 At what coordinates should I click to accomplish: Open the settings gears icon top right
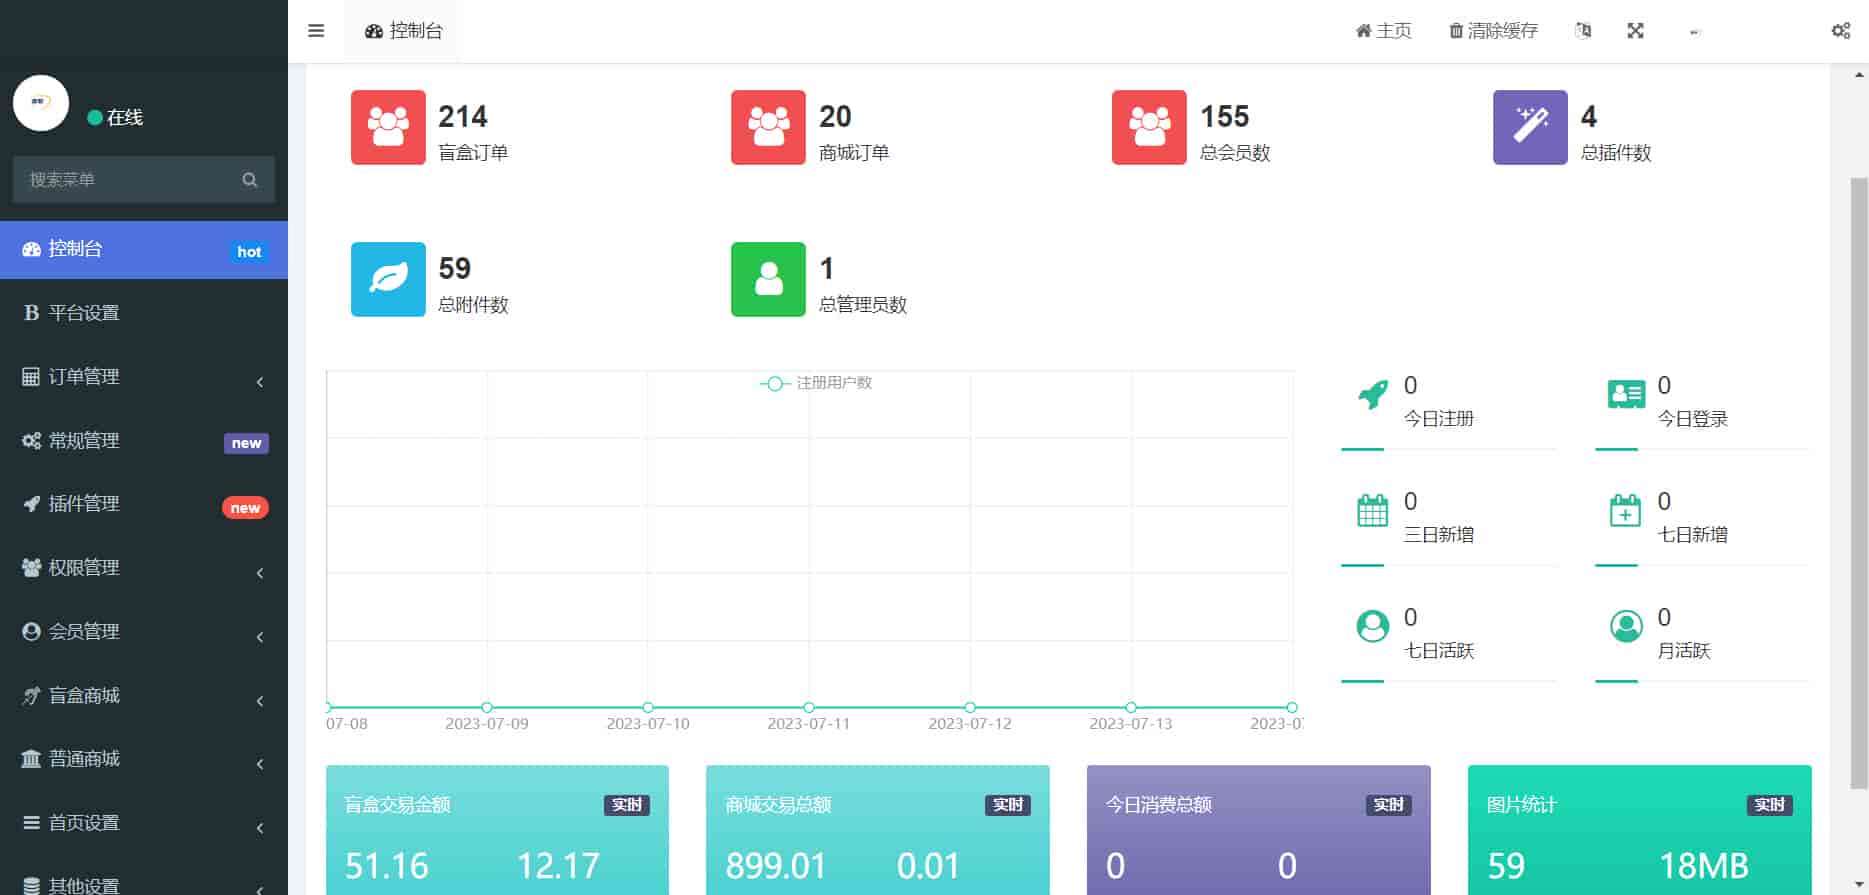(x=1840, y=31)
